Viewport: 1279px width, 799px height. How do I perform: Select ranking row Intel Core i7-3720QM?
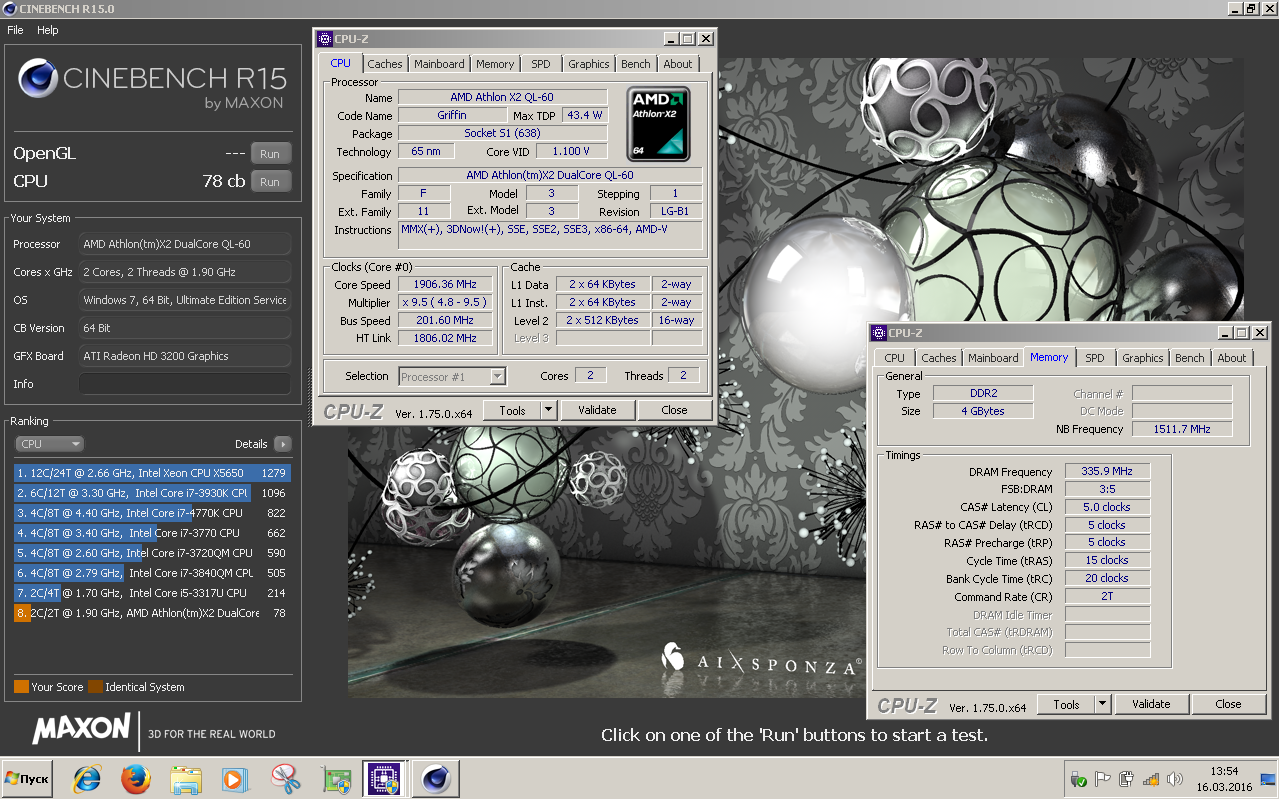point(152,553)
